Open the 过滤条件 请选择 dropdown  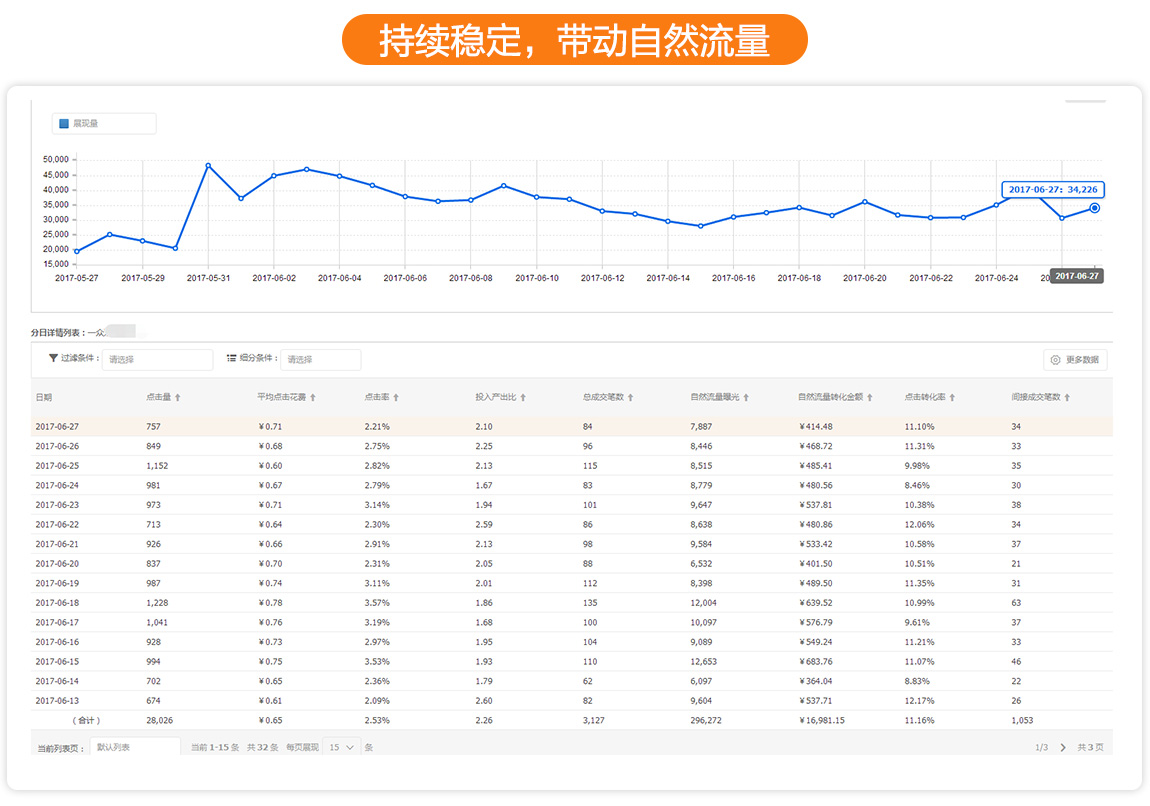[158, 359]
